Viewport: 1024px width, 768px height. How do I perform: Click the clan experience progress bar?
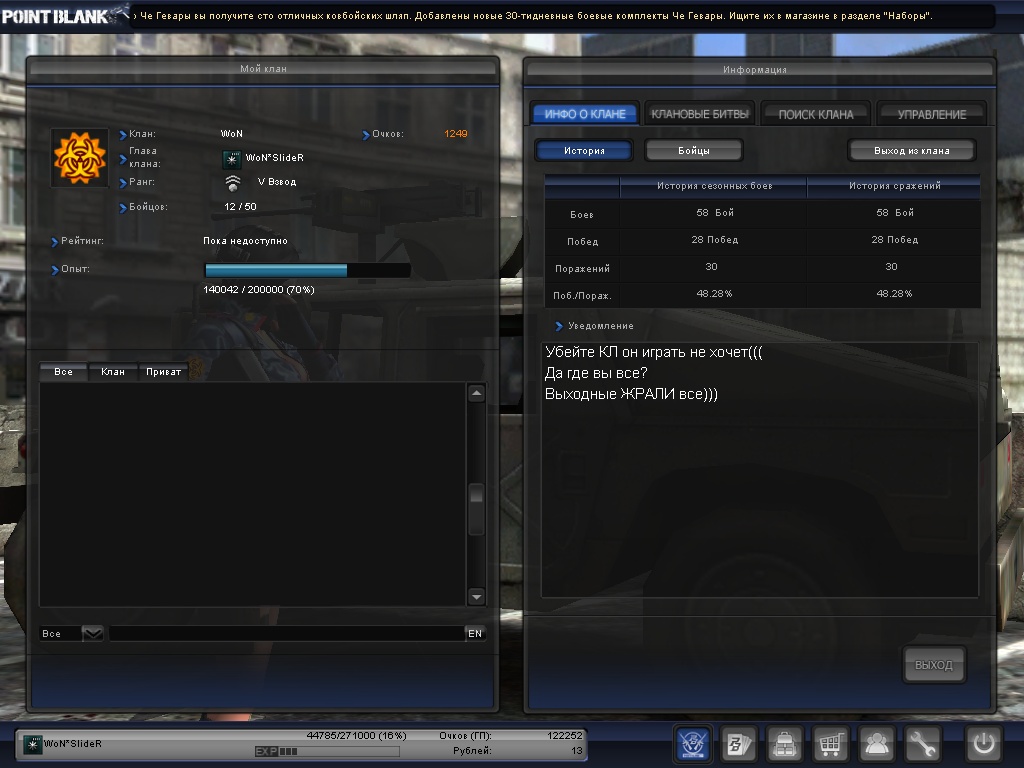click(x=307, y=270)
